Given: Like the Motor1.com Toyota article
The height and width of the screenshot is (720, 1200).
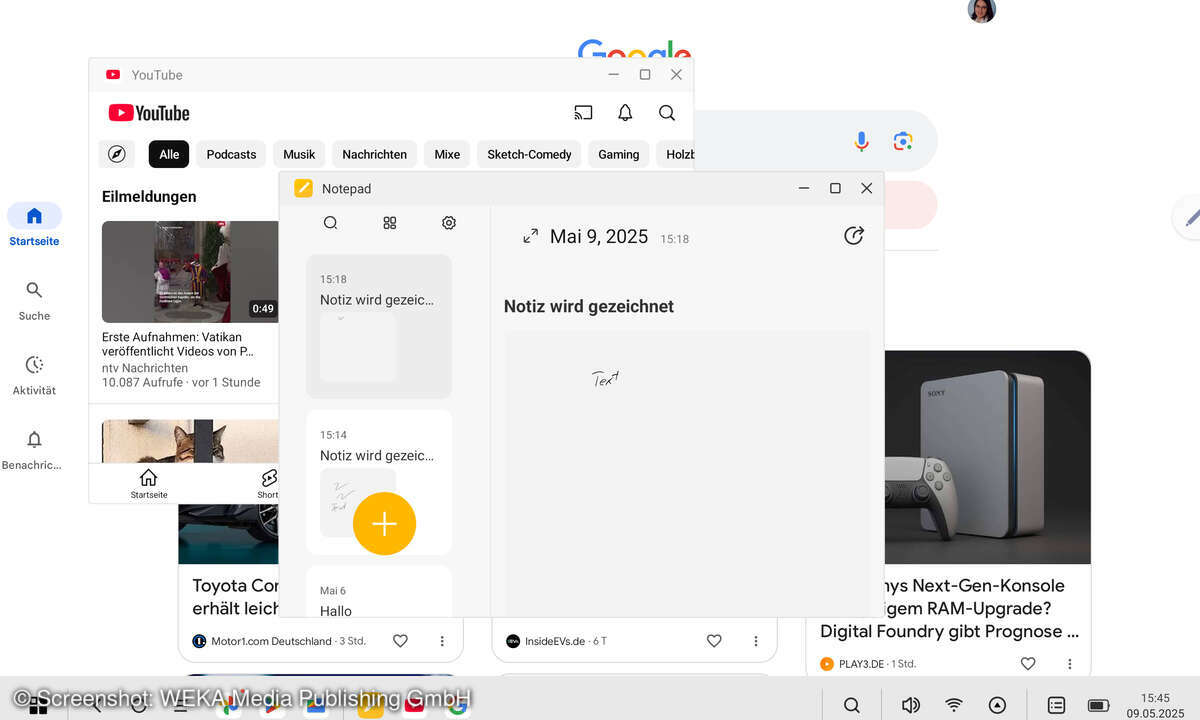Looking at the screenshot, I should (400, 641).
